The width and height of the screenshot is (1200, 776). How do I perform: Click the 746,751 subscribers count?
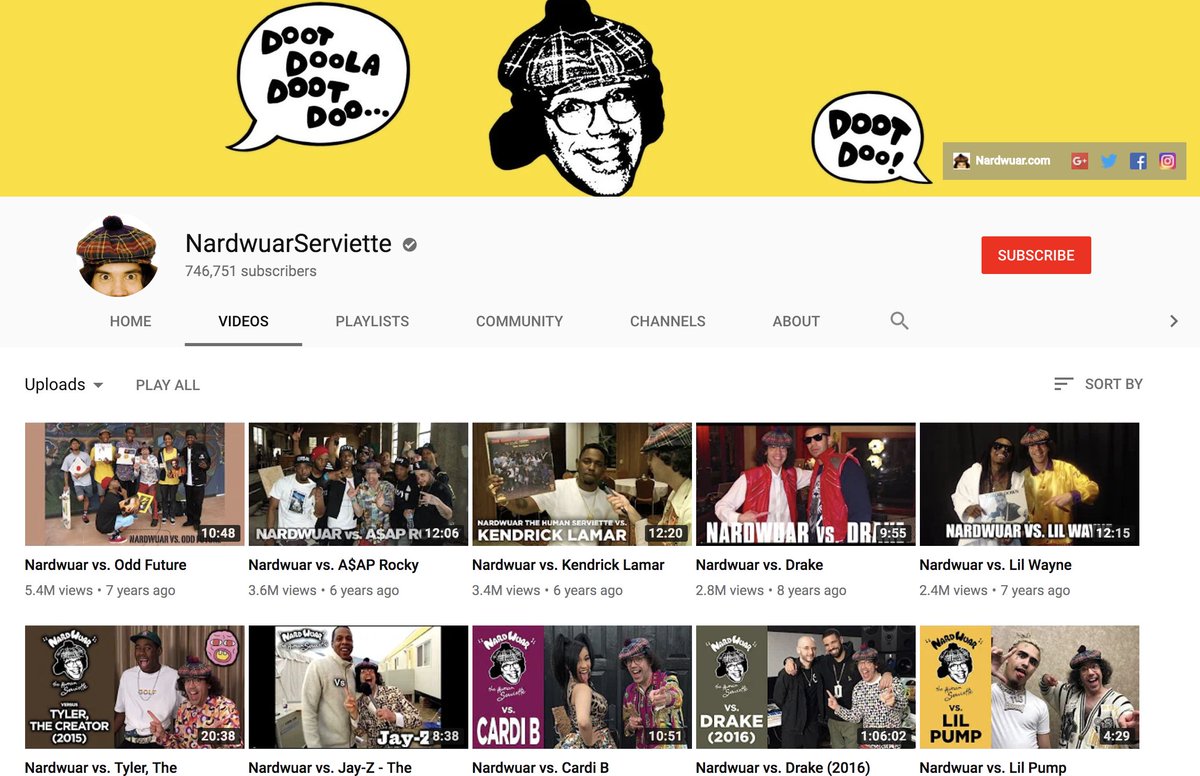click(251, 271)
